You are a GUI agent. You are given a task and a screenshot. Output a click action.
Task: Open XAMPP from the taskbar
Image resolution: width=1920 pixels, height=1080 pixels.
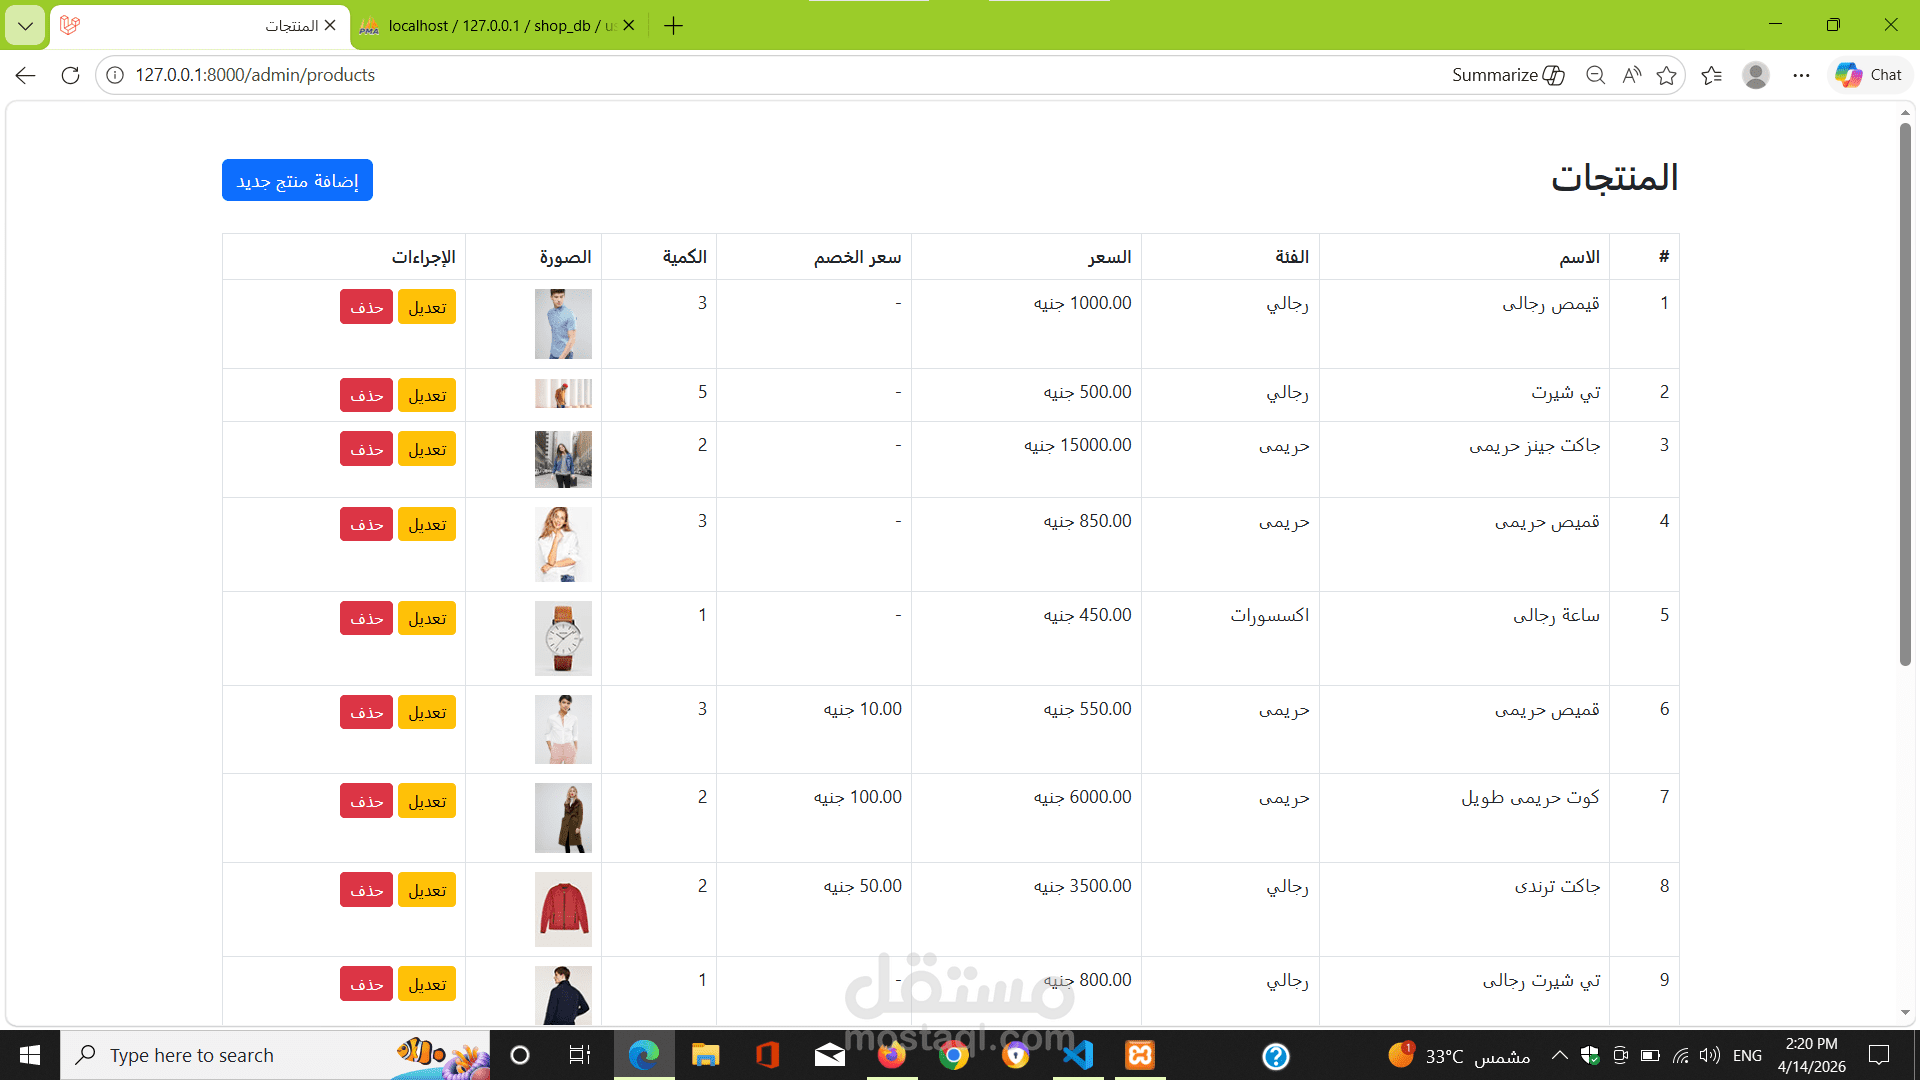(x=1140, y=1055)
